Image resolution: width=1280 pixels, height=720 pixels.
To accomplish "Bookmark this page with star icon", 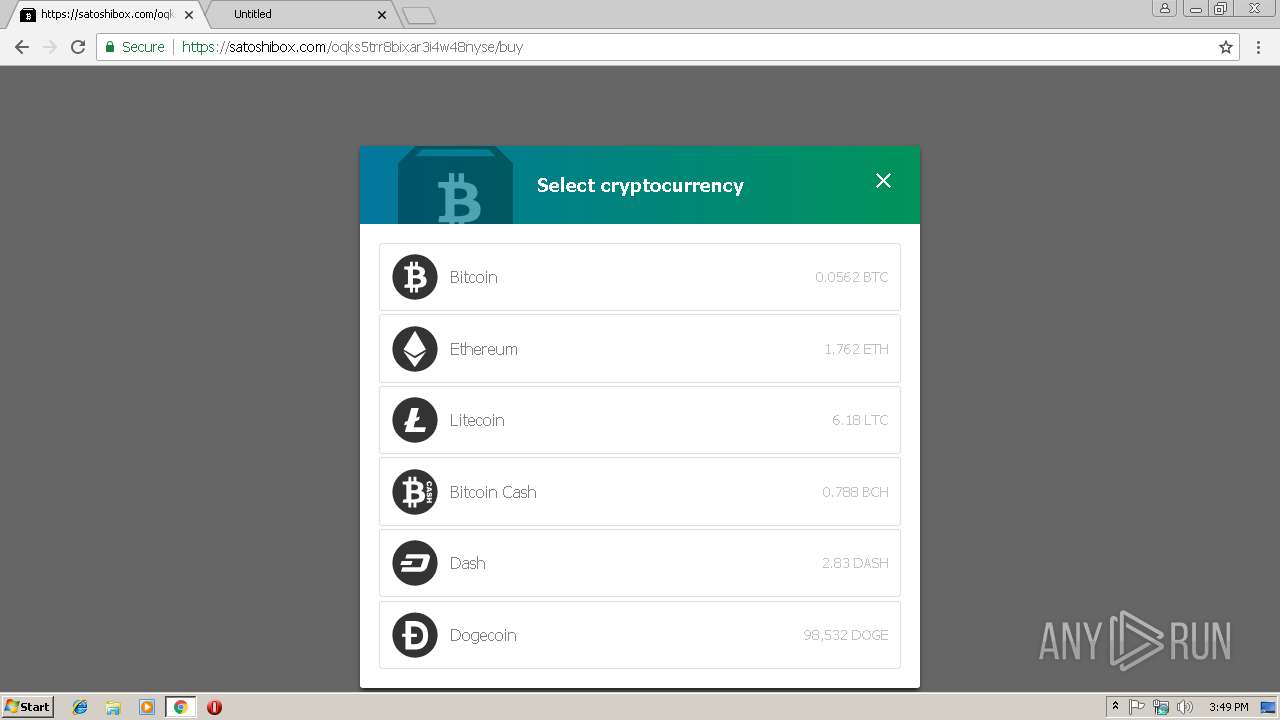I will click(x=1226, y=47).
